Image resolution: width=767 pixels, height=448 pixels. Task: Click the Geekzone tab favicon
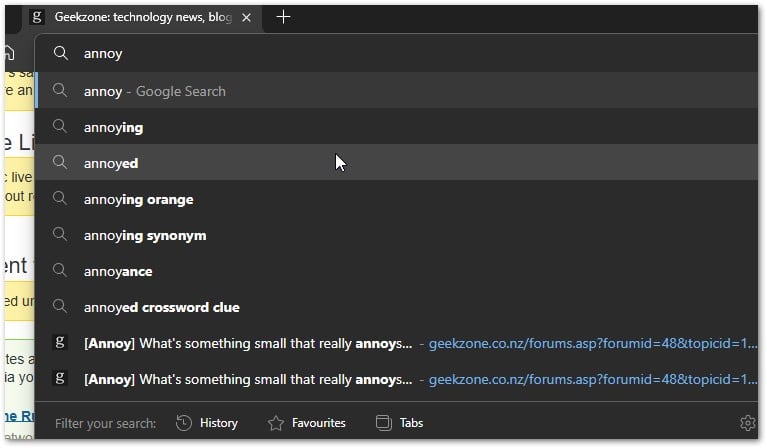(x=37, y=17)
